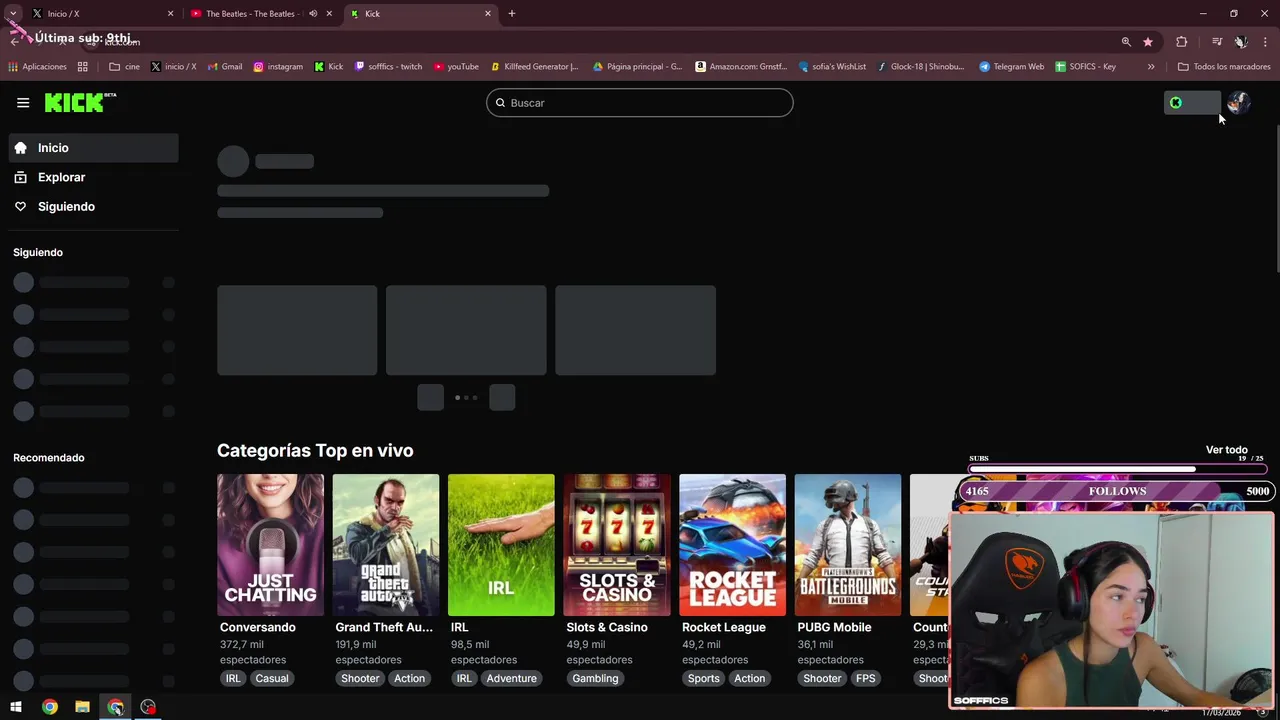Open the Todos los marcadores folder
The height and width of the screenshot is (720, 1280).
[x=1224, y=67]
